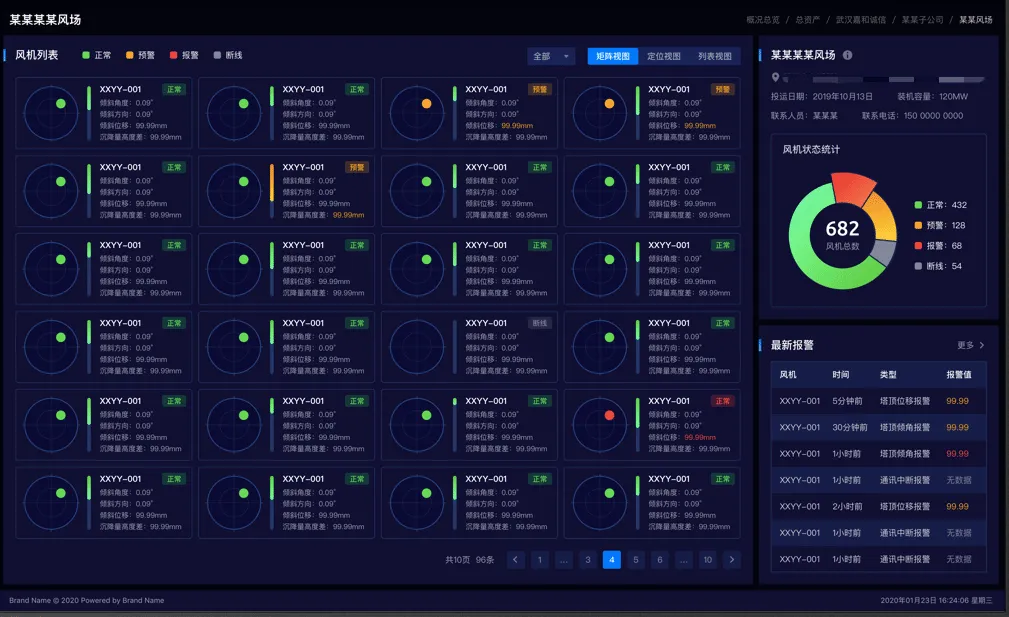Click the gray 断线 status badge on turbine card

(x=540, y=323)
